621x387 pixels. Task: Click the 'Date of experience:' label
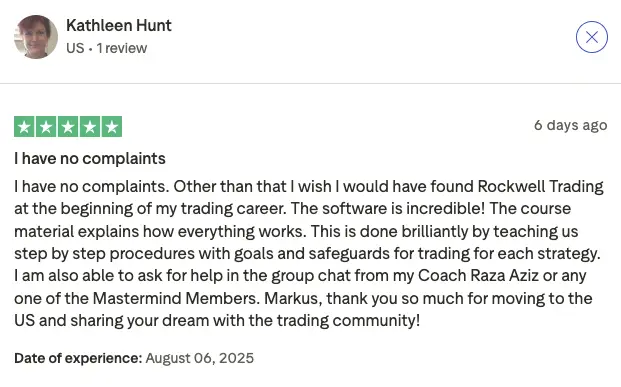[x=78, y=358]
